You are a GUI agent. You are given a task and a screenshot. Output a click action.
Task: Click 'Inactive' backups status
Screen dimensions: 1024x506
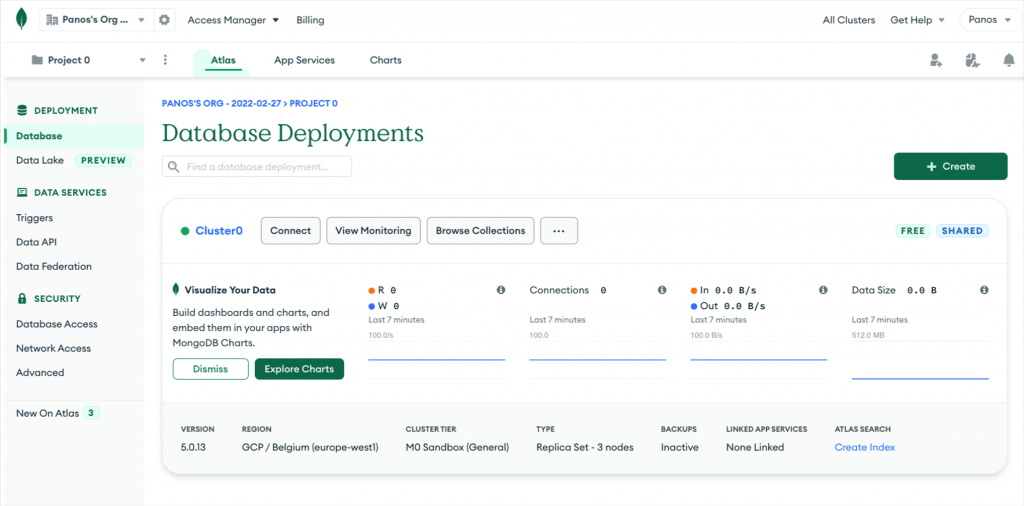coord(680,447)
